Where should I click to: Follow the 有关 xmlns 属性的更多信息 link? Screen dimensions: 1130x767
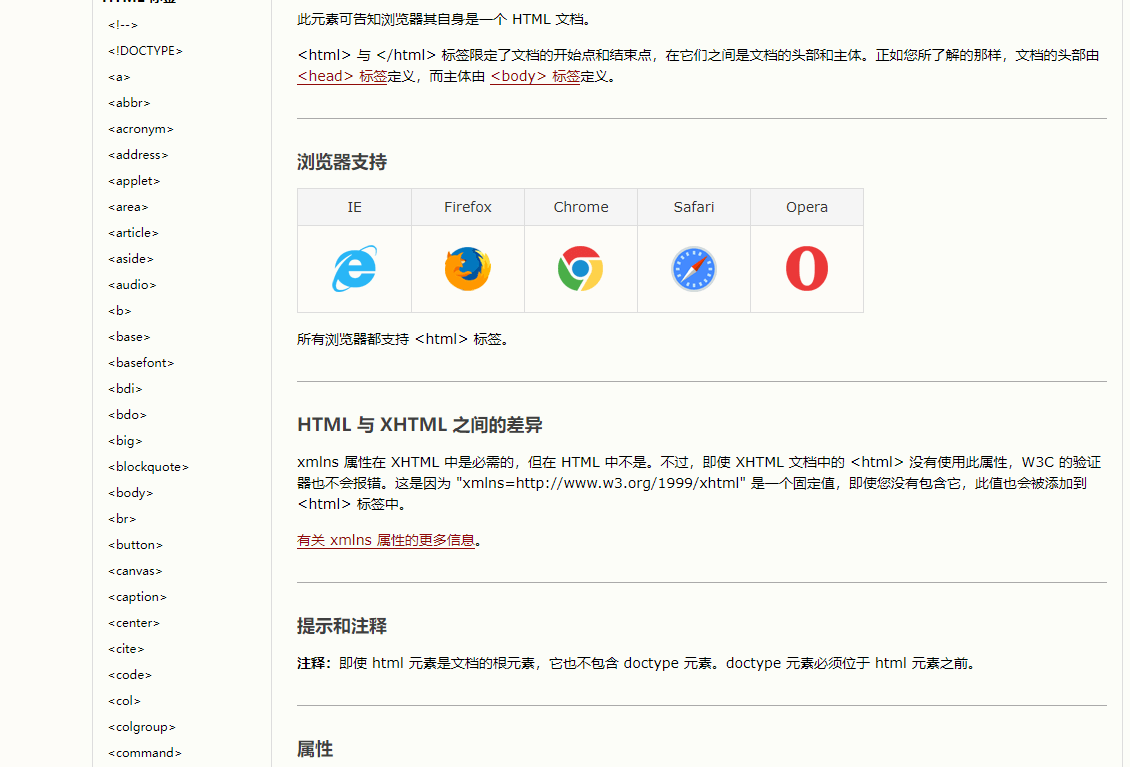pos(386,540)
